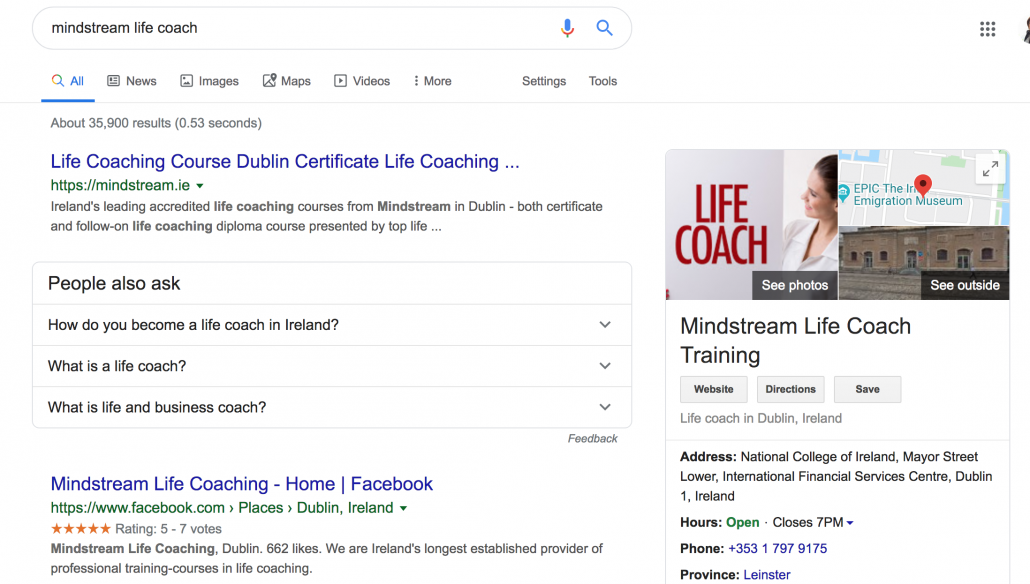Expand the map with the fullscreen arrows icon
Screen dimensions: 1030x584
(990, 169)
